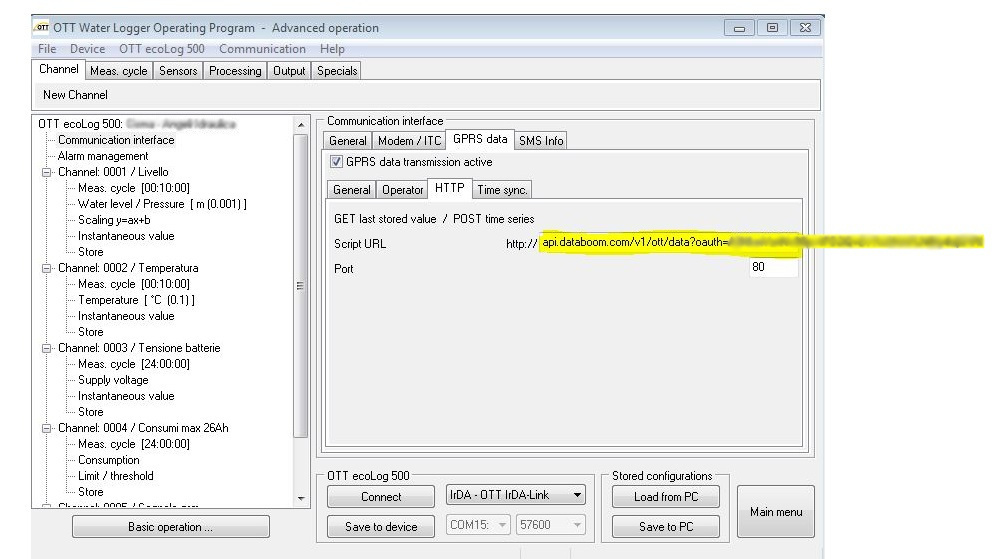Open General sub-tab under GPRS data
Image resolution: width=999 pixels, height=559 pixels.
pyautogui.click(x=351, y=190)
